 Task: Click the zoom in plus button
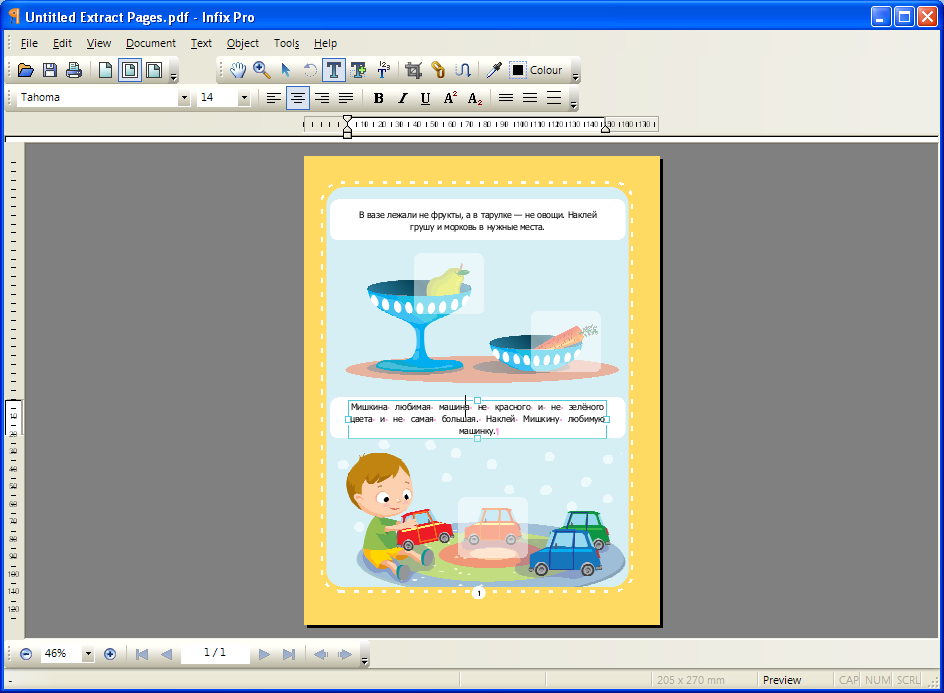[x=110, y=654]
